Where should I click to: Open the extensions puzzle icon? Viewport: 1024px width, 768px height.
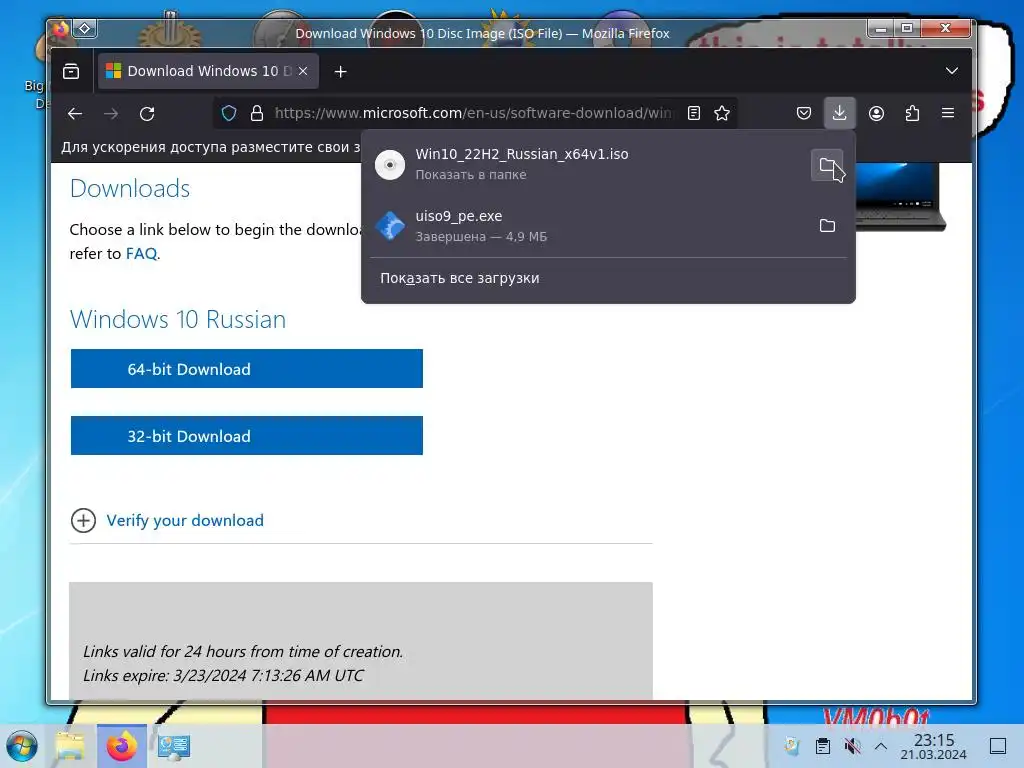(912, 114)
